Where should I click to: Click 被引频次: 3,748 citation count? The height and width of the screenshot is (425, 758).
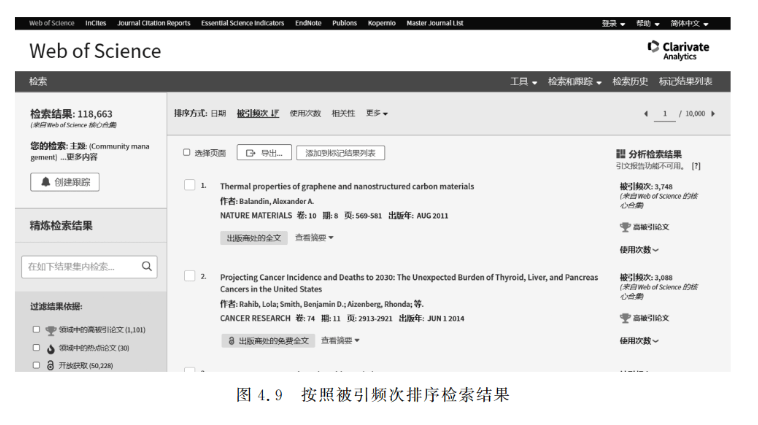(x=646, y=186)
